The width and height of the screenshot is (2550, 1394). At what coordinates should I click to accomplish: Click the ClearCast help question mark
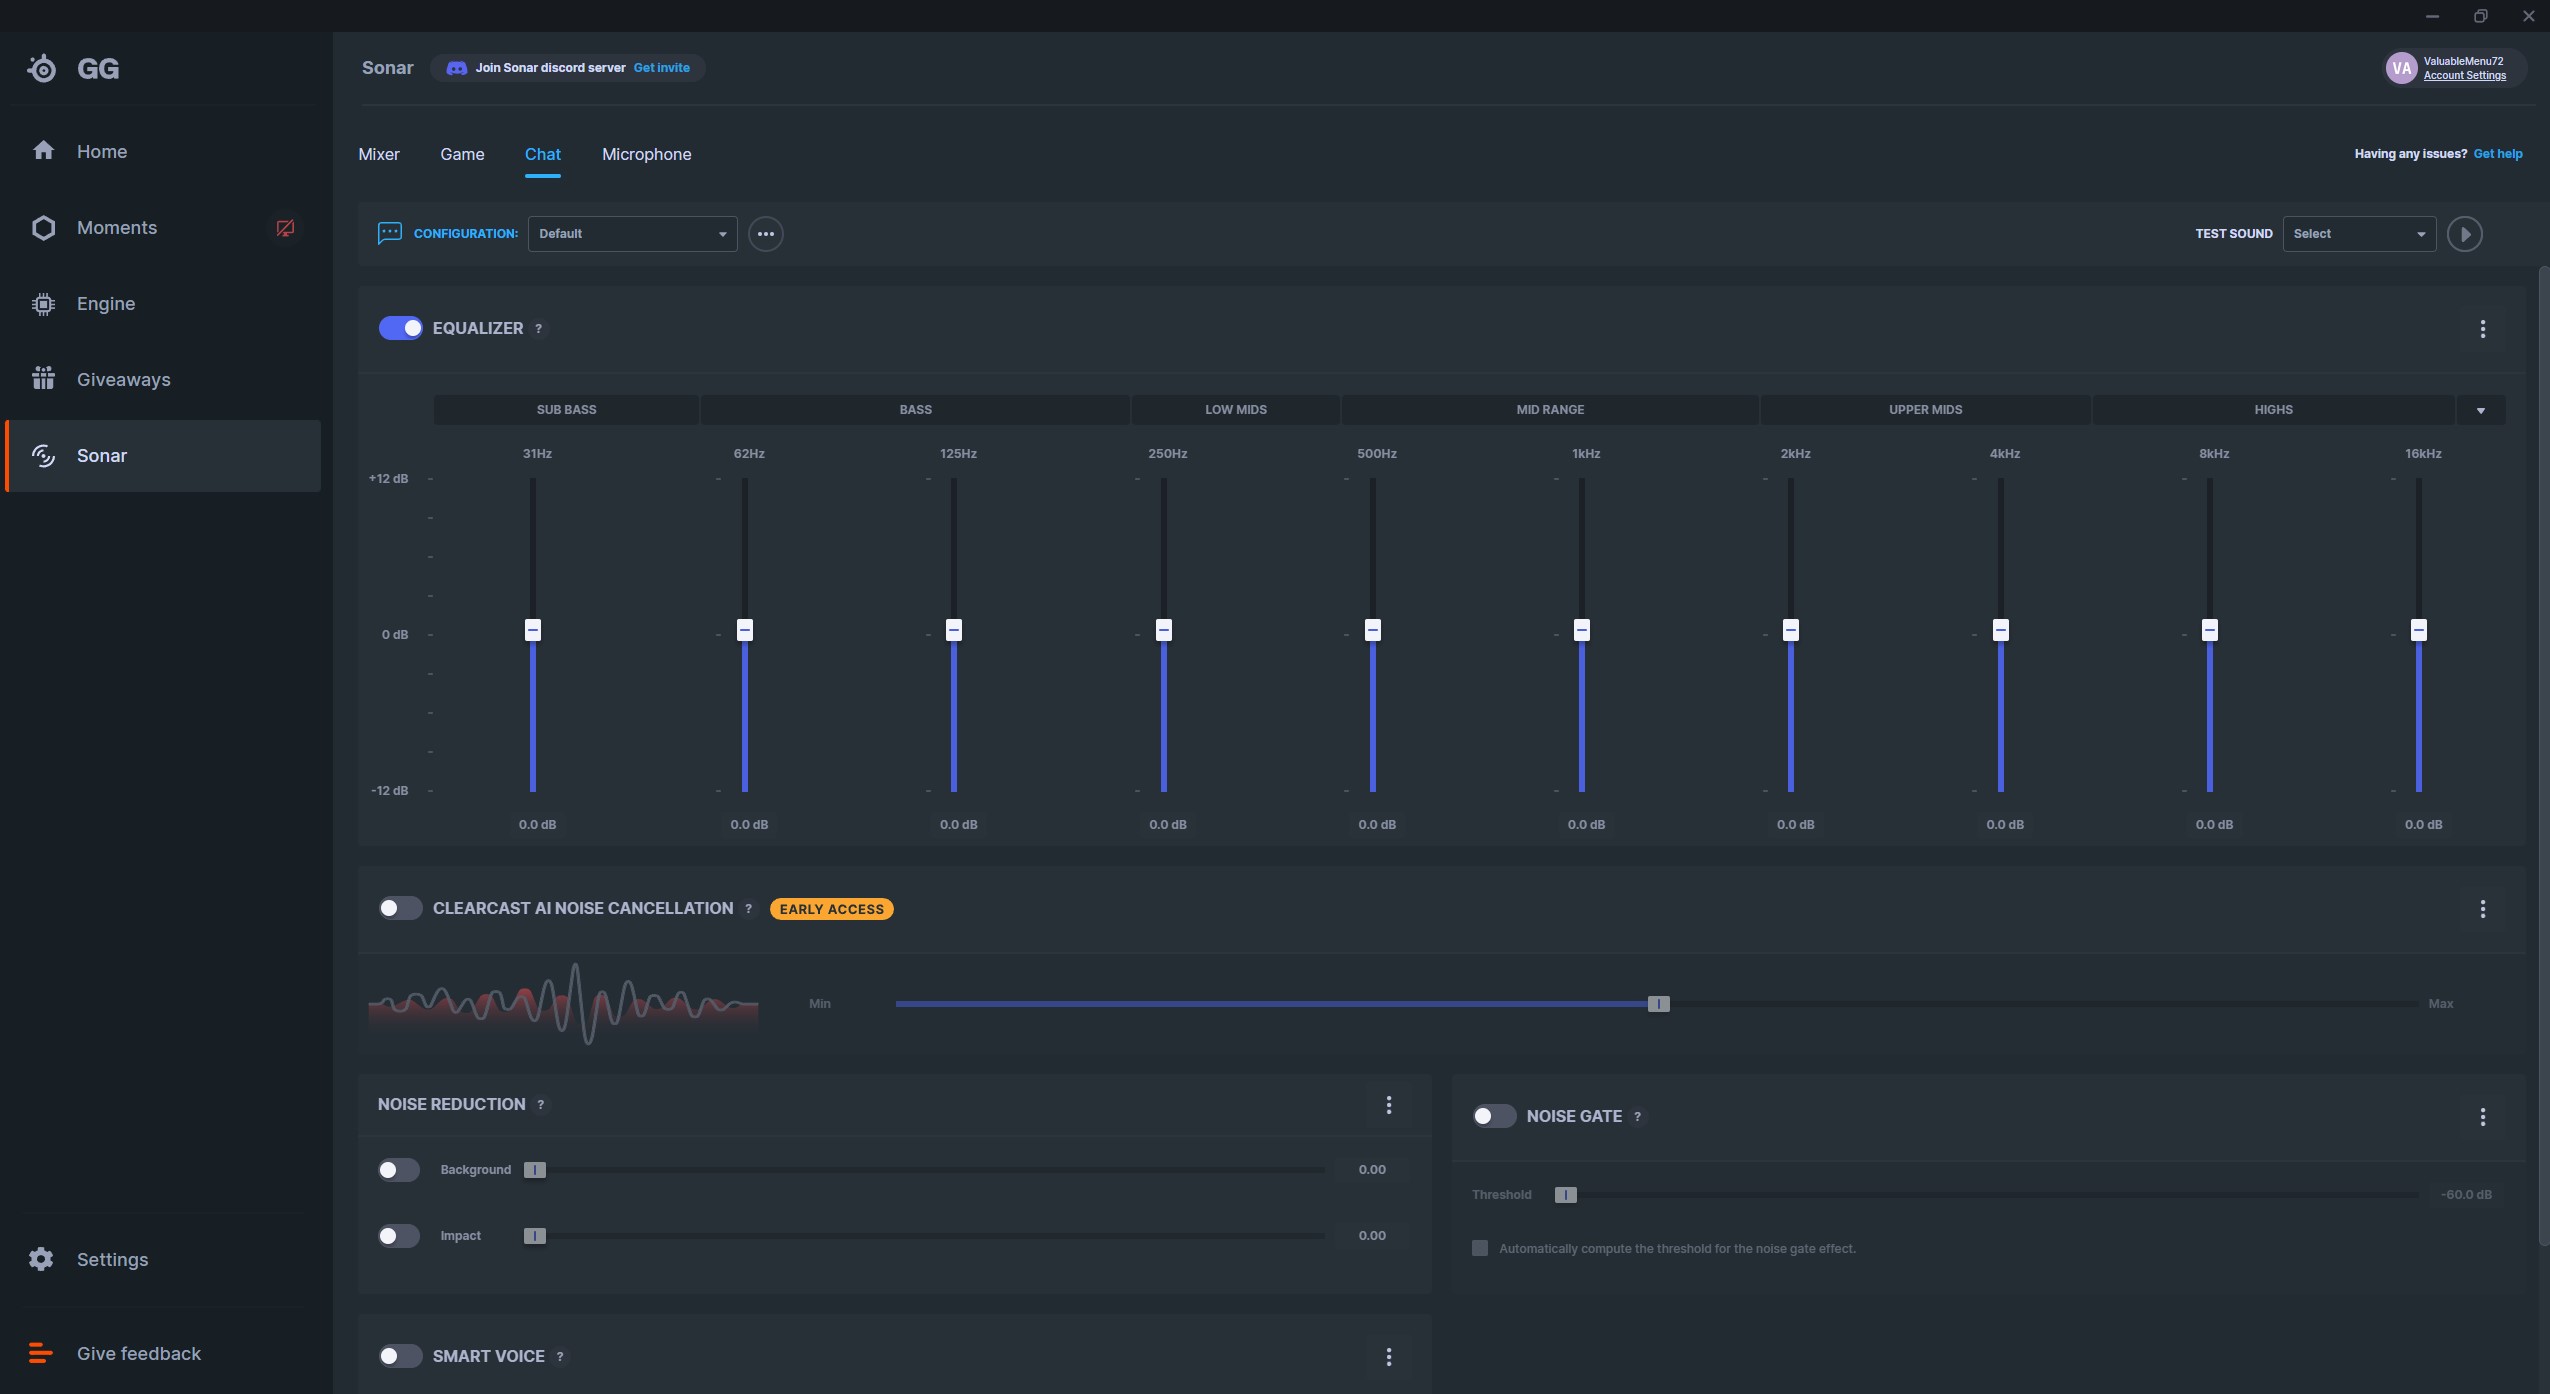point(749,909)
